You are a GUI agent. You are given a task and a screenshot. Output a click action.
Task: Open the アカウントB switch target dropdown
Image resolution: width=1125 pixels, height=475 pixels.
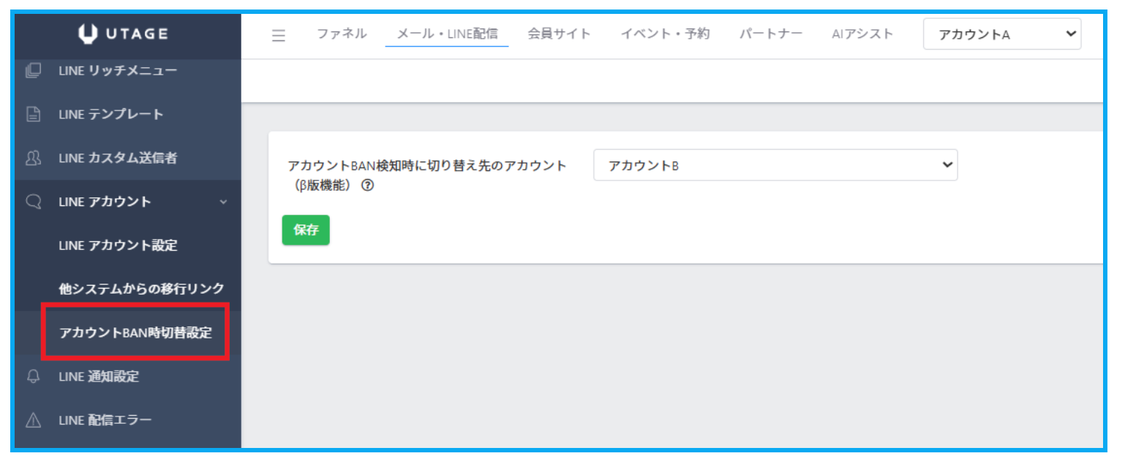[775, 166]
